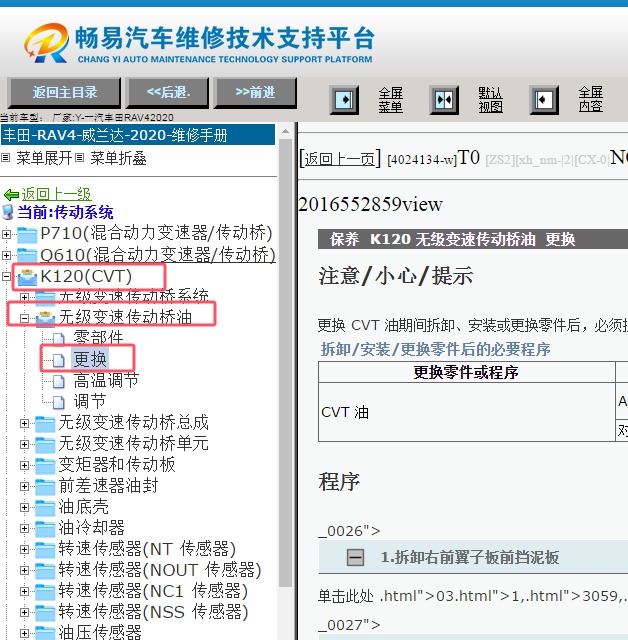628x640 pixels.
Task: Expand the 变矩器和传动板 folder
Action: click(x=24, y=465)
